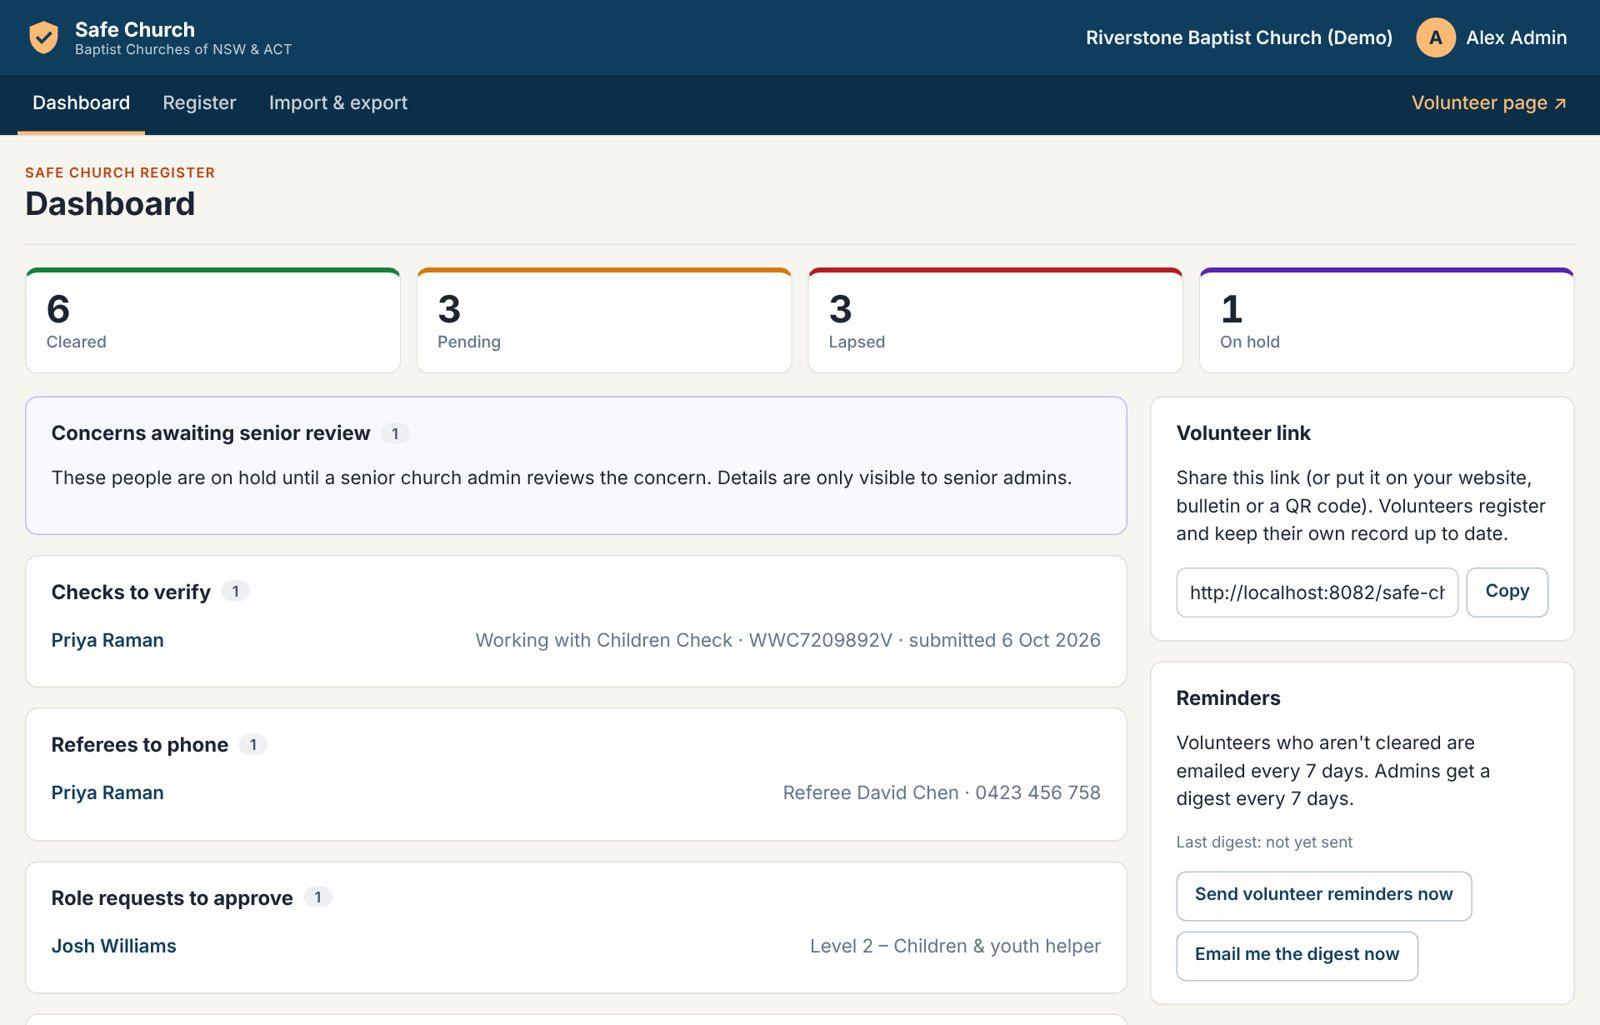Image resolution: width=1600 pixels, height=1025 pixels.
Task: Click the Concerns awaiting review count badge
Action: 395,434
